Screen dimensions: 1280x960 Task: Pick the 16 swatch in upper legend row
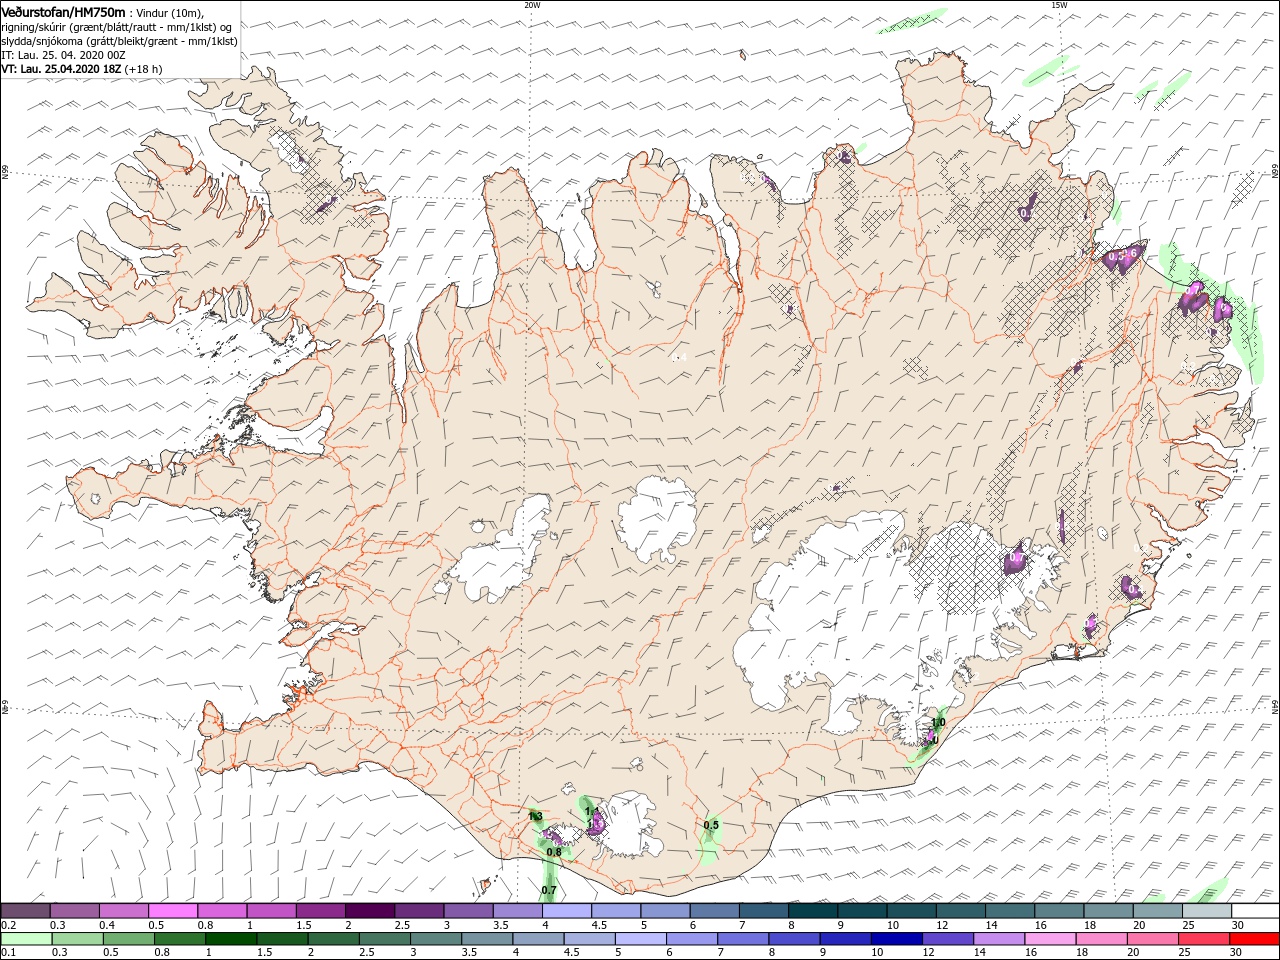(1058, 911)
